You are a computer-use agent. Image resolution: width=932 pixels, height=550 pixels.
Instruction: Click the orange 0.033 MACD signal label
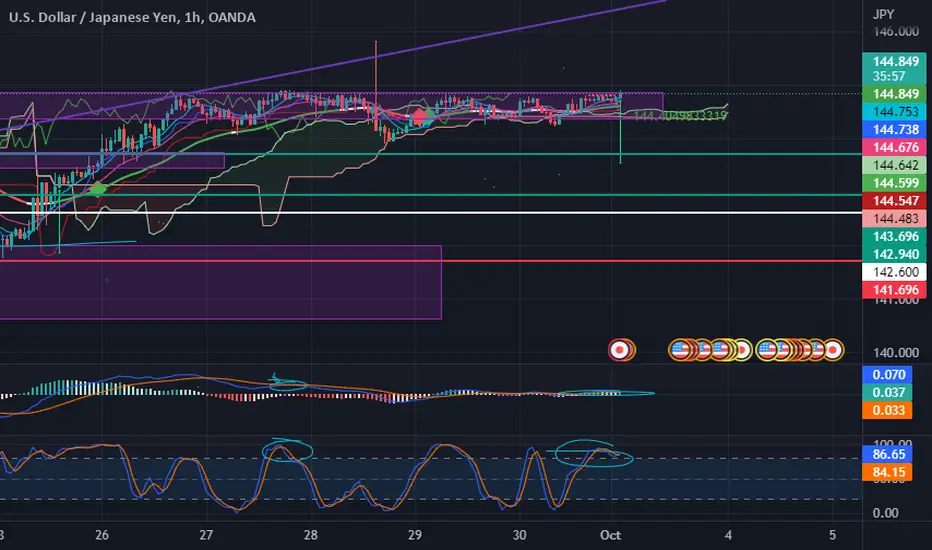(x=887, y=410)
